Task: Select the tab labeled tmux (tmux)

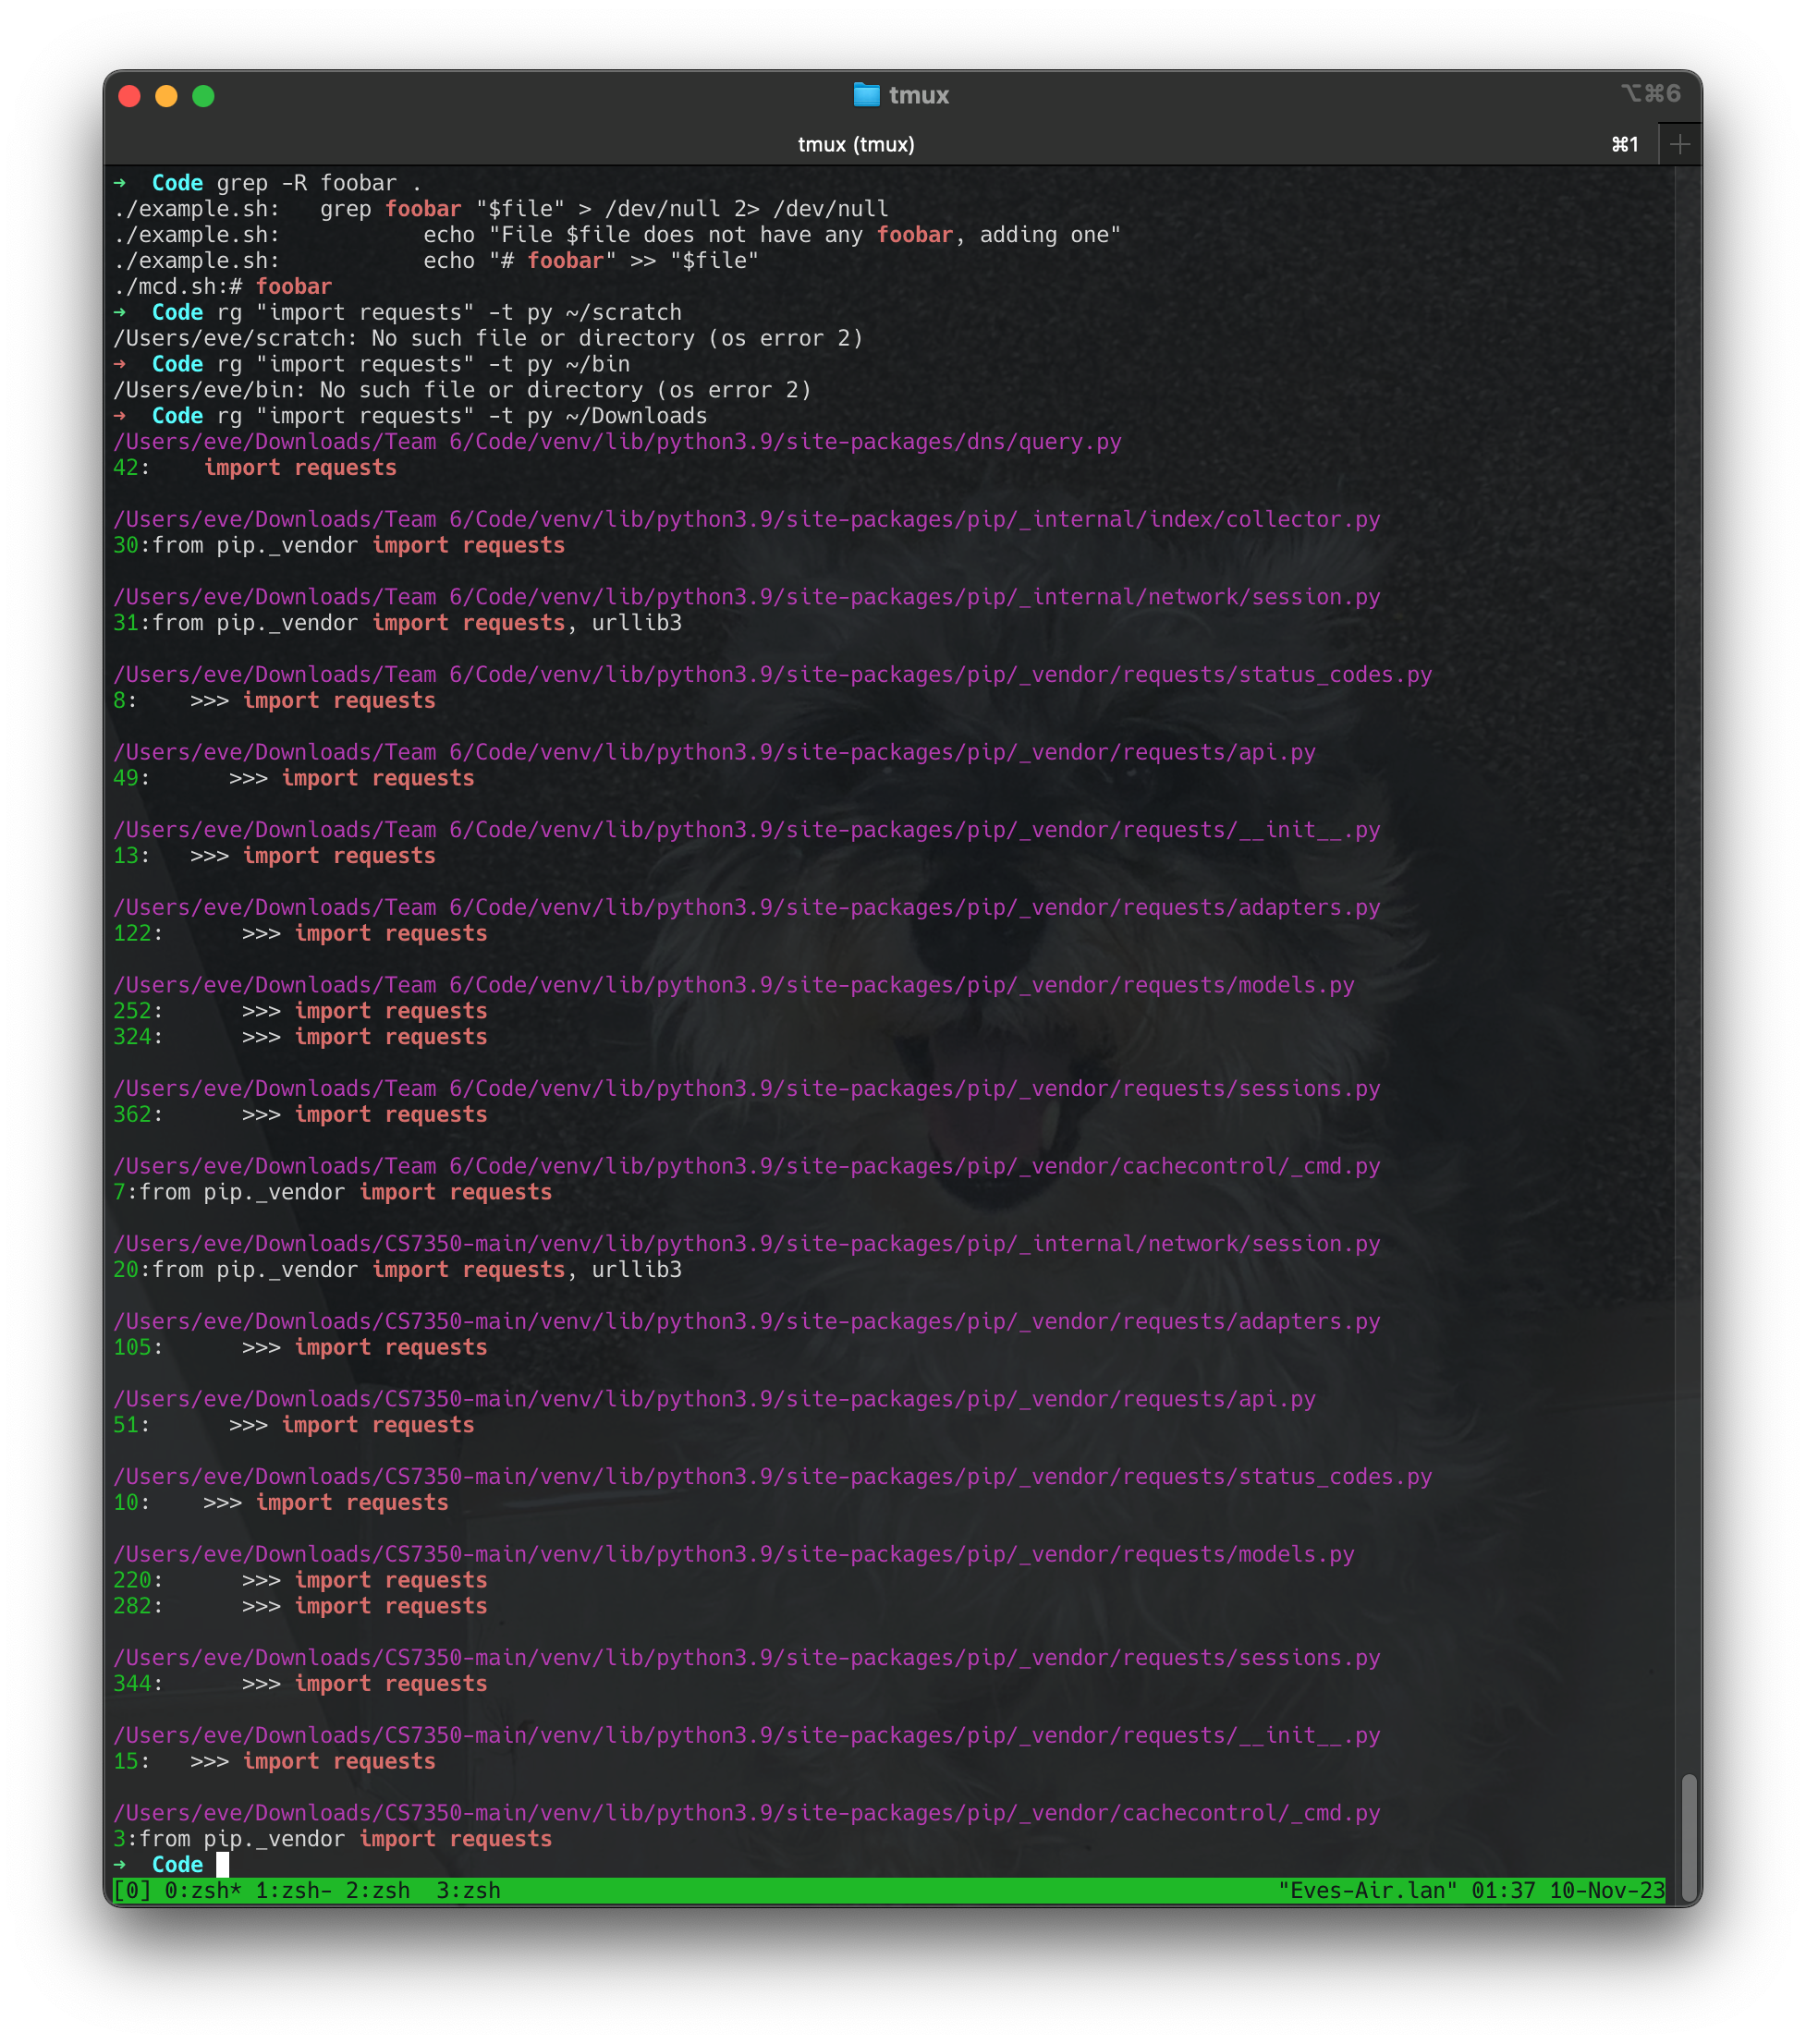Action: [855, 143]
